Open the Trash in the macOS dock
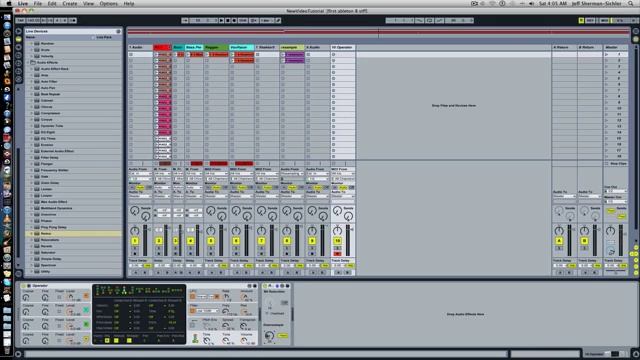 (7, 350)
